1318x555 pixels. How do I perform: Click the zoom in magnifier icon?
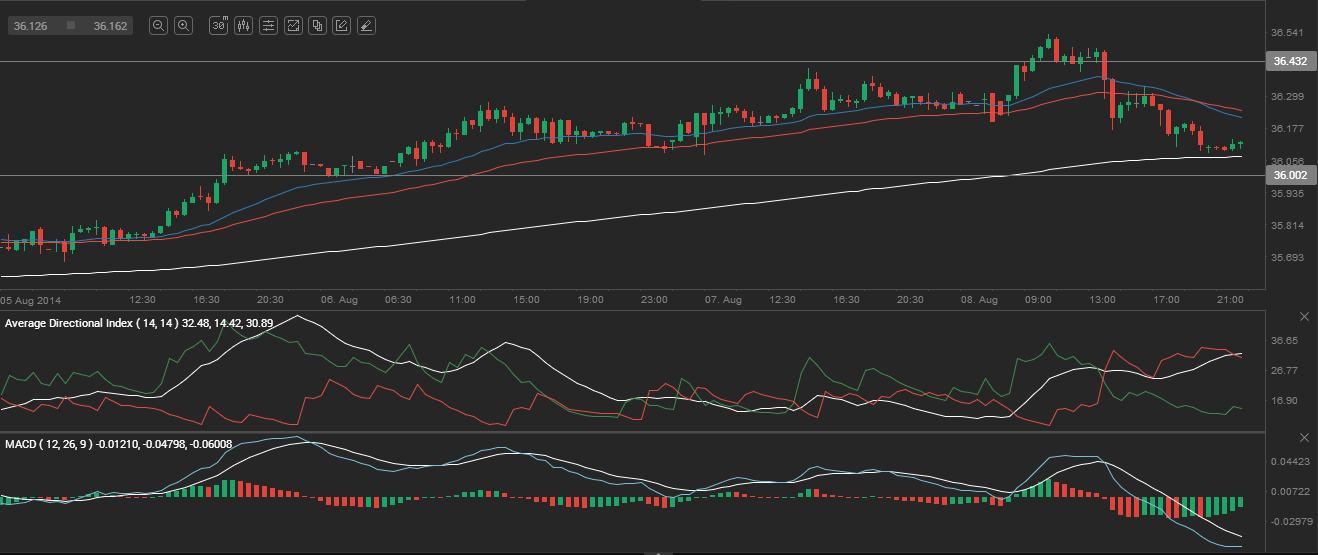click(183, 26)
